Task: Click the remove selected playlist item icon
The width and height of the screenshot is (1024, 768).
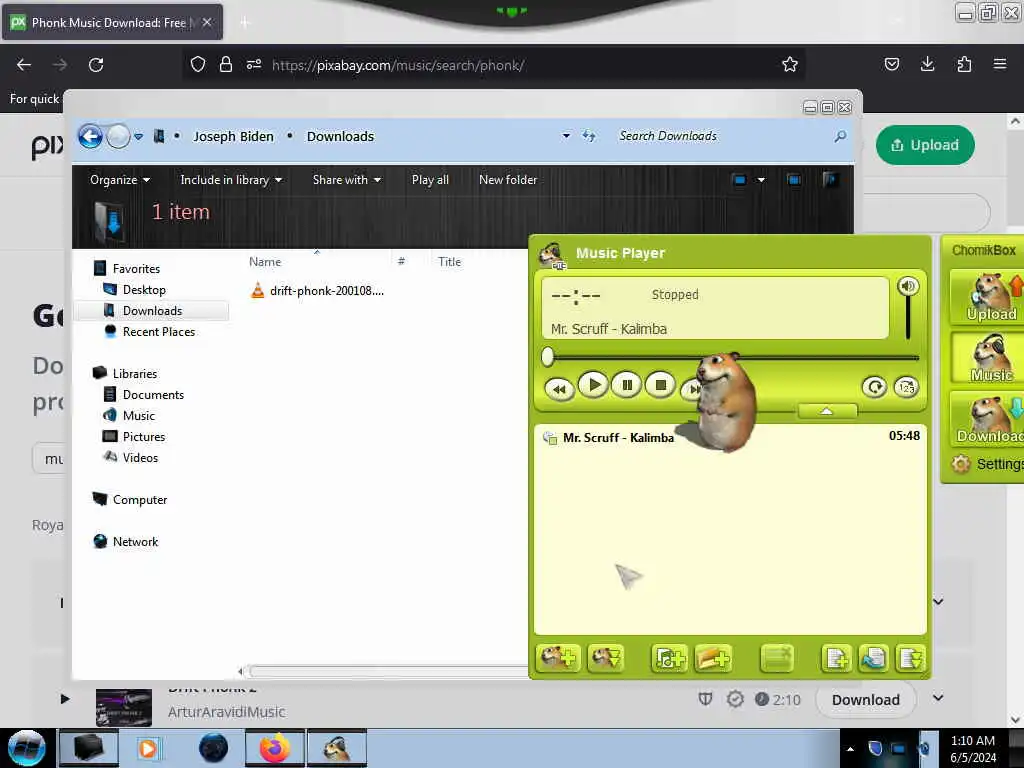Action: 777,658
